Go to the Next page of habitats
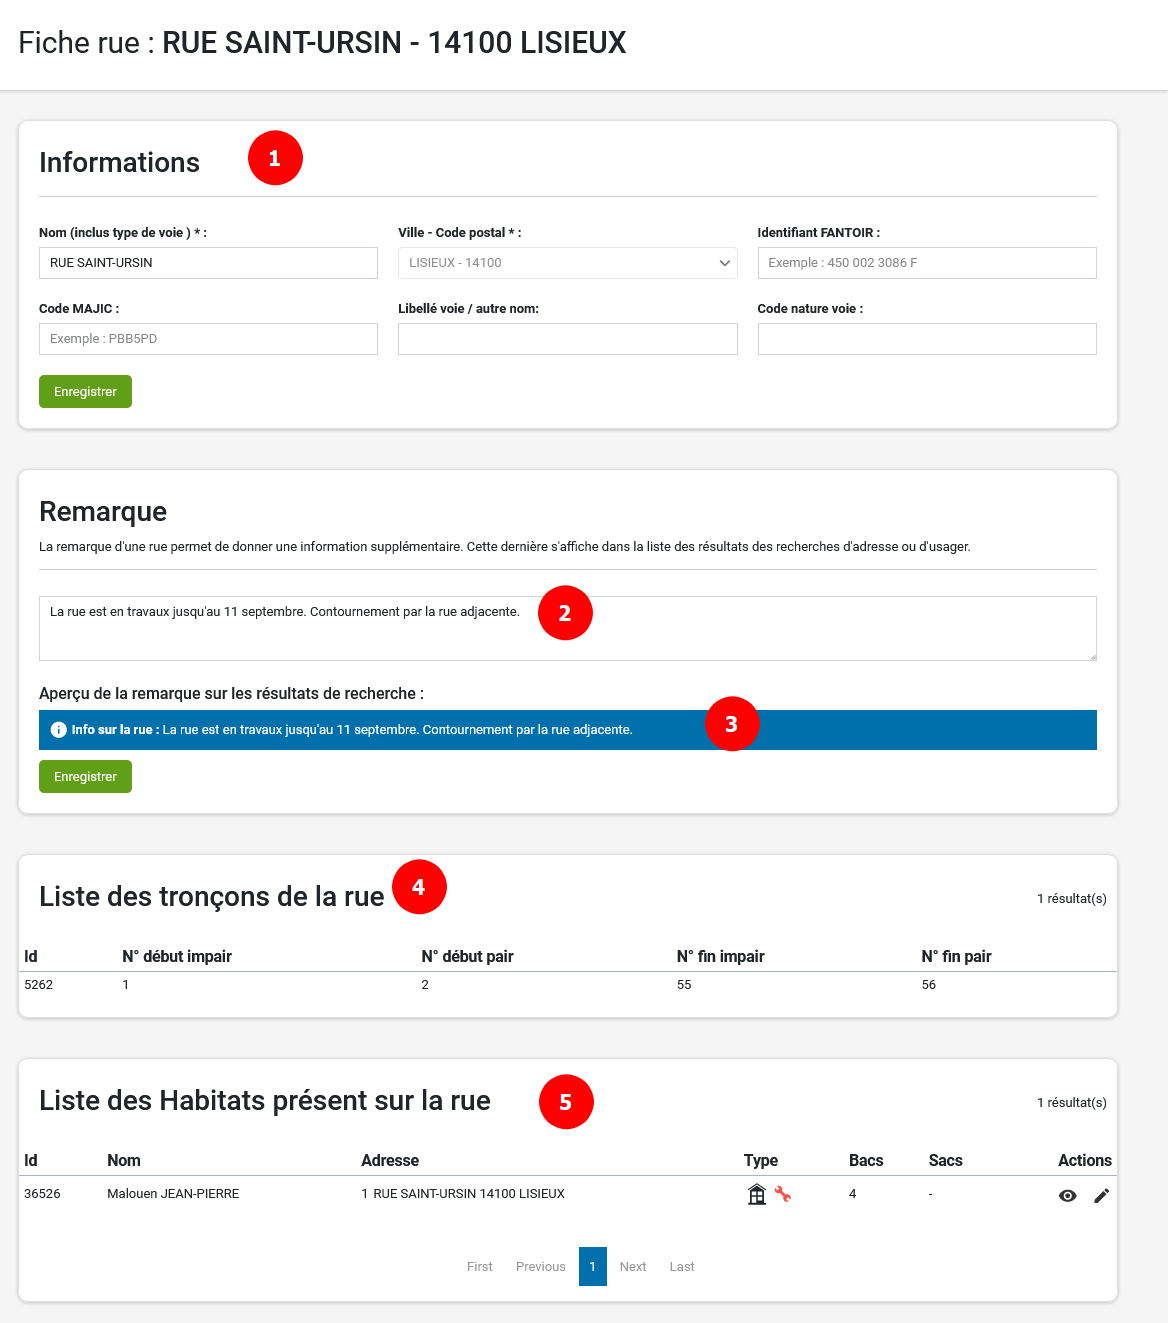 pos(632,1266)
